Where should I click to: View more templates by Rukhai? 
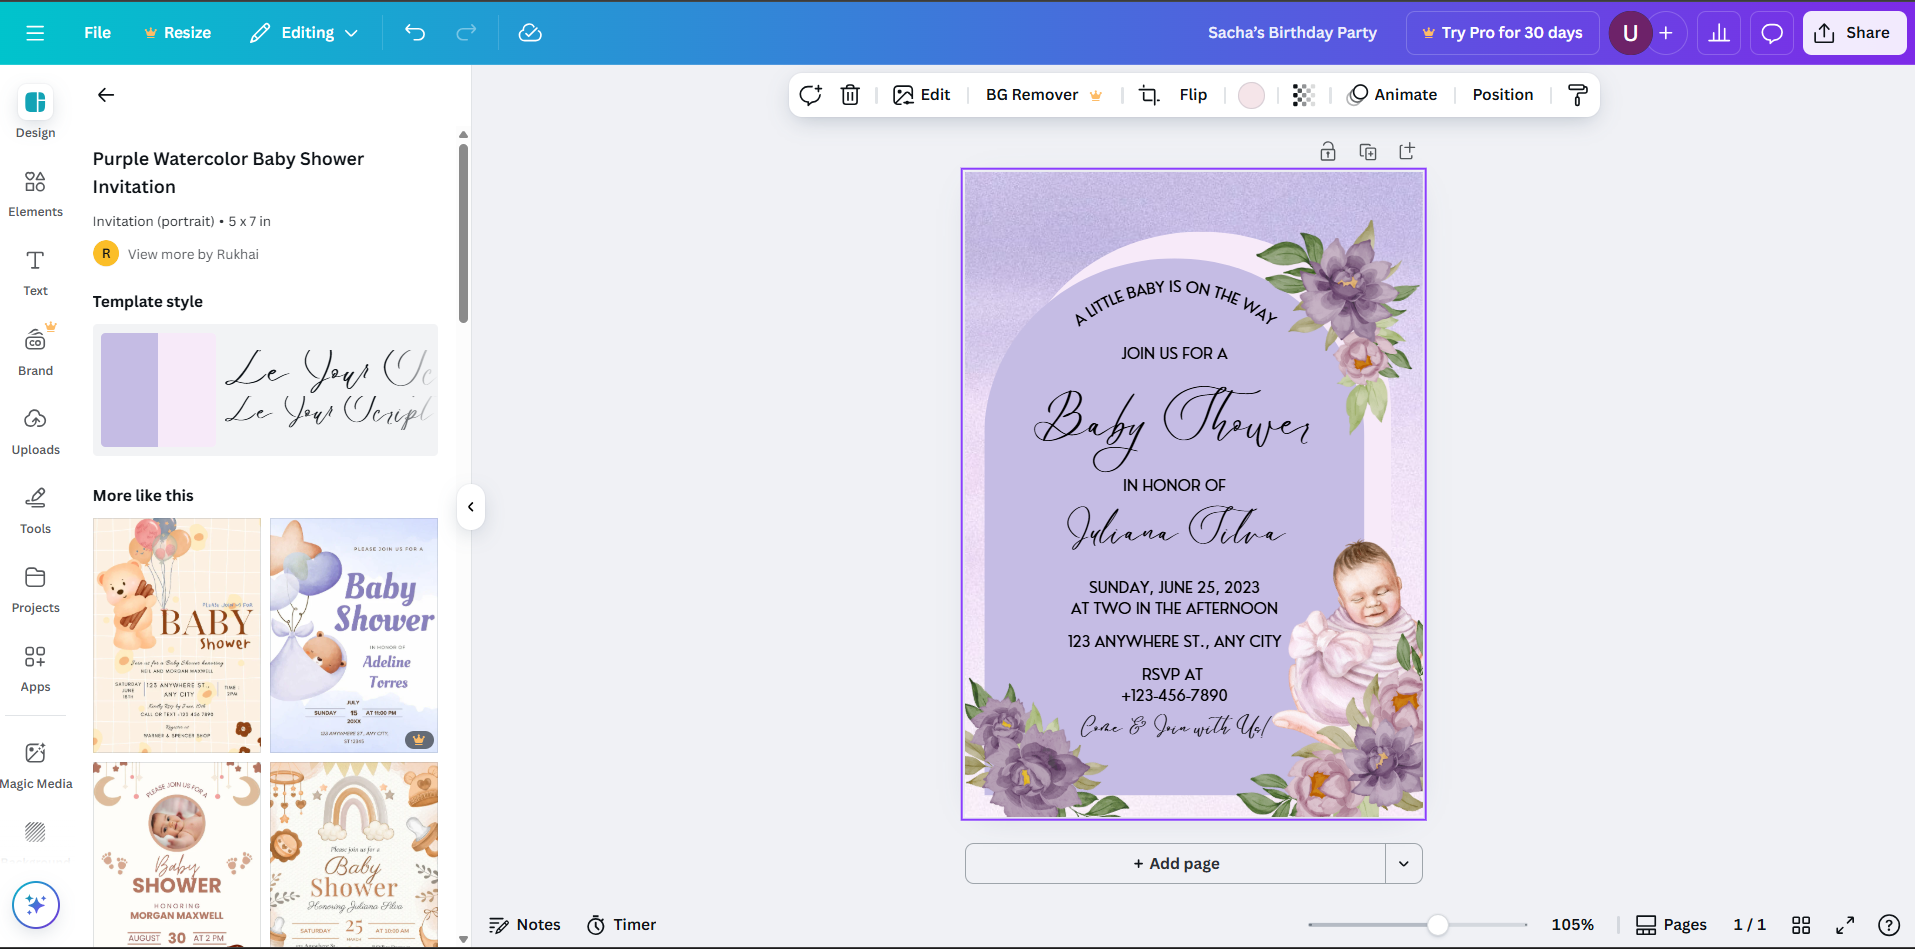[193, 253]
